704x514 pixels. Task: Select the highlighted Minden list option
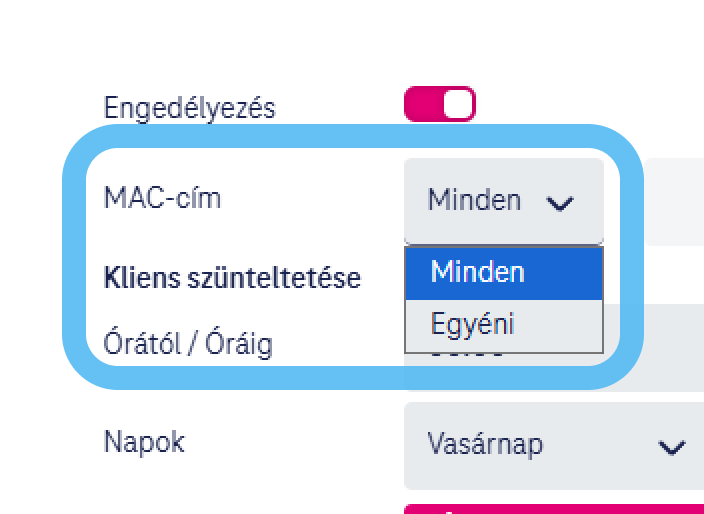(503, 273)
